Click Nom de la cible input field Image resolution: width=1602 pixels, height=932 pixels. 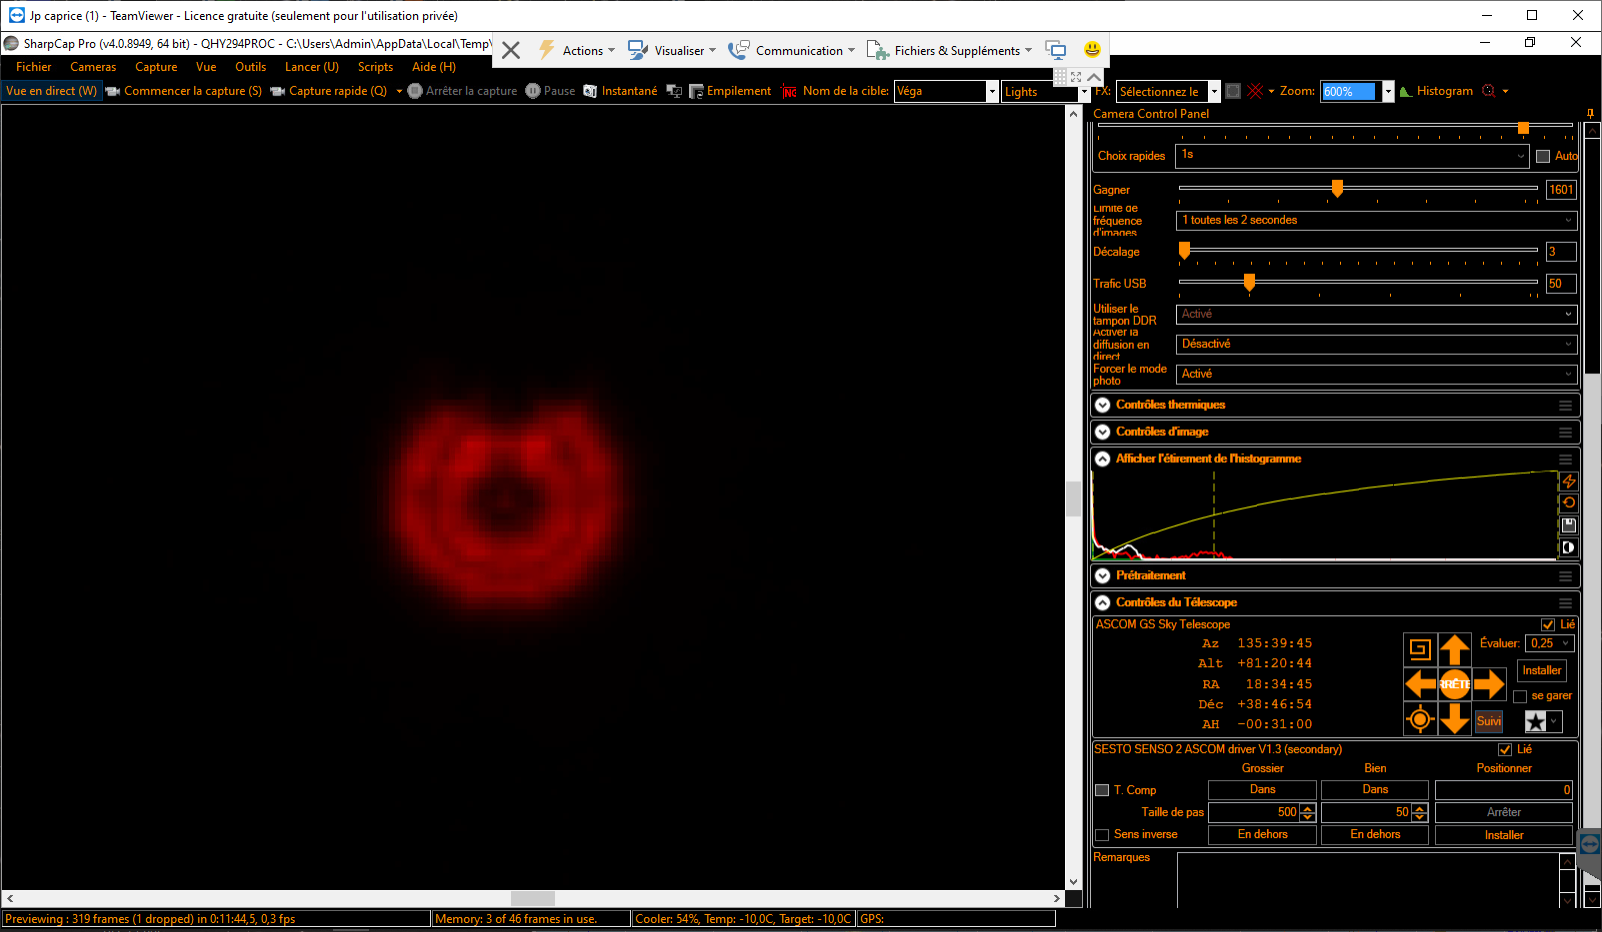[941, 92]
